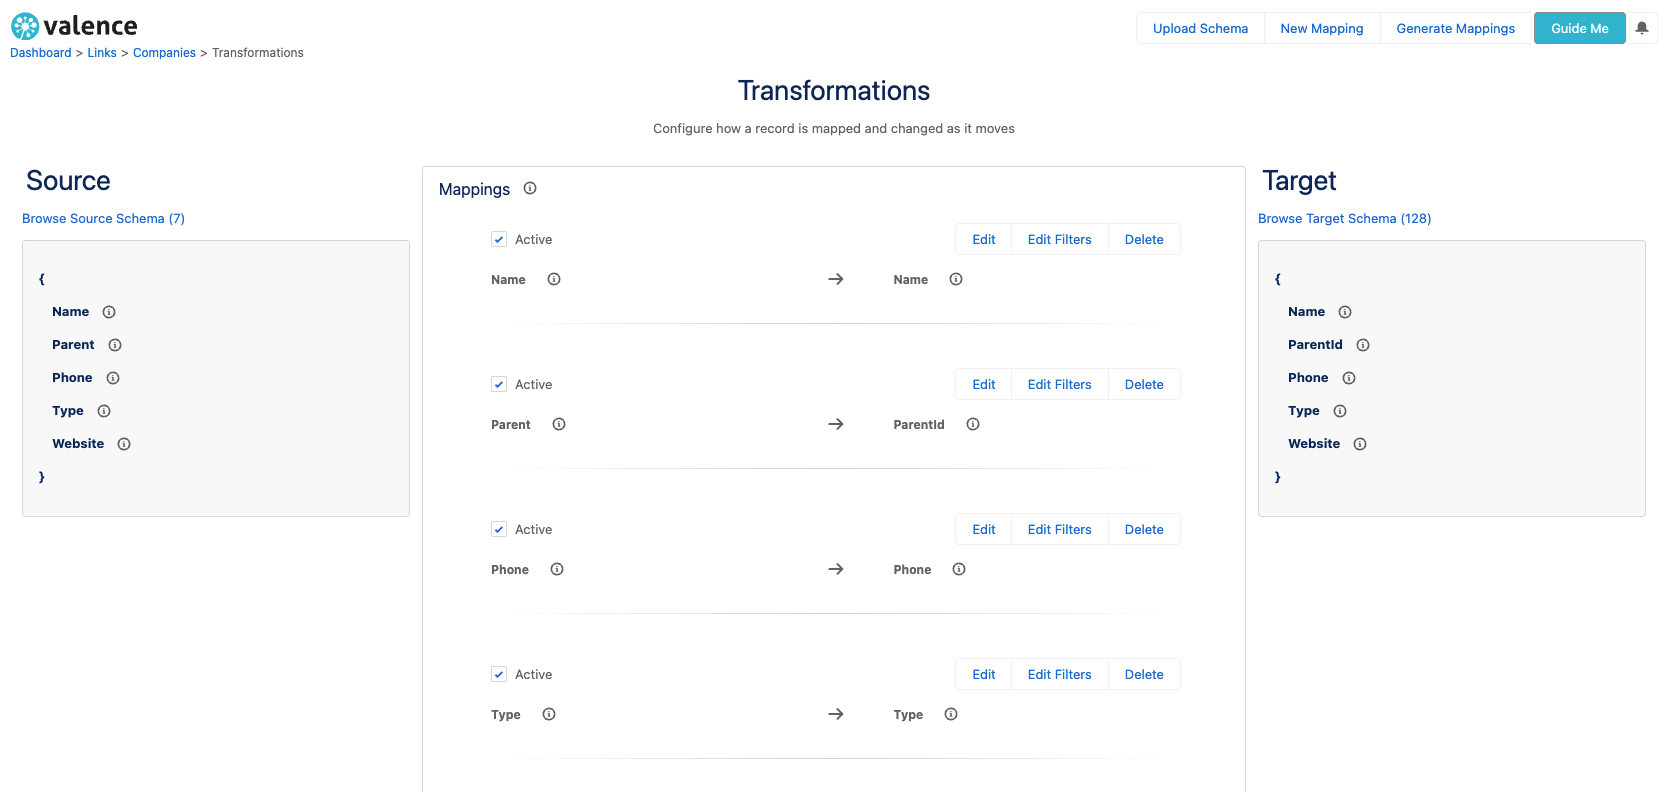Image resolution: width=1667 pixels, height=792 pixels.
Task: Click info icon next to mapping source Phone
Action: [557, 569]
